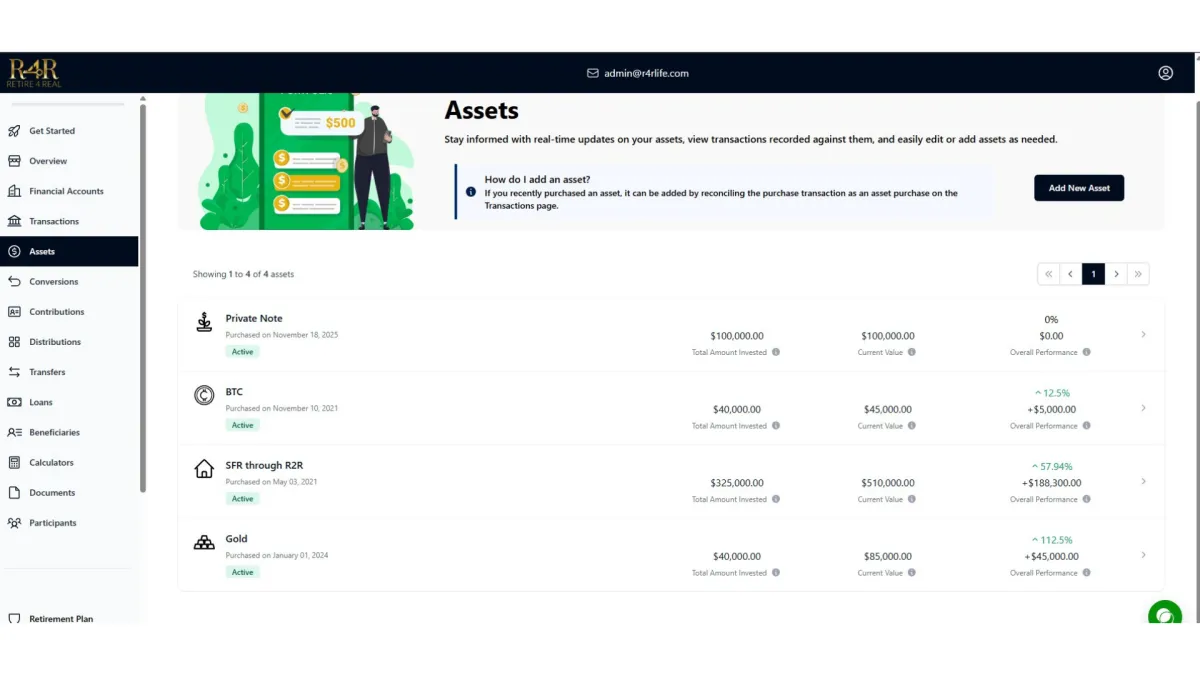The height and width of the screenshot is (675, 1200).
Task: Click the Active badge under Gold
Action: point(242,572)
